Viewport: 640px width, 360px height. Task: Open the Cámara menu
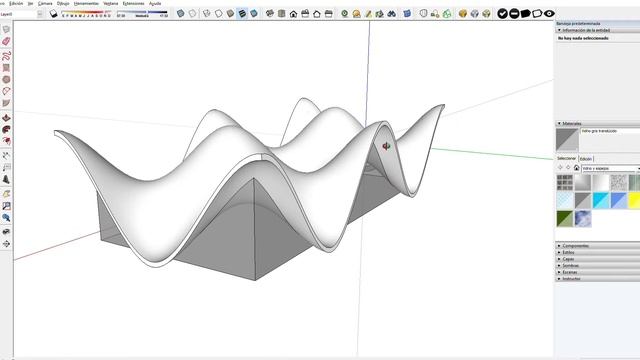pyautogui.click(x=45, y=3)
